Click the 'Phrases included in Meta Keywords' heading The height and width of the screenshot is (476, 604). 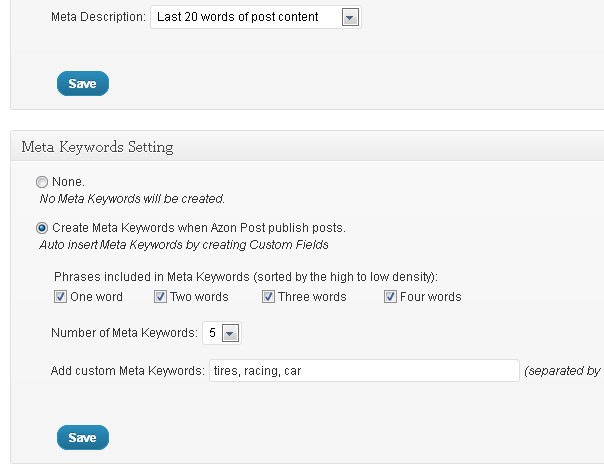pyautogui.click(x=246, y=277)
